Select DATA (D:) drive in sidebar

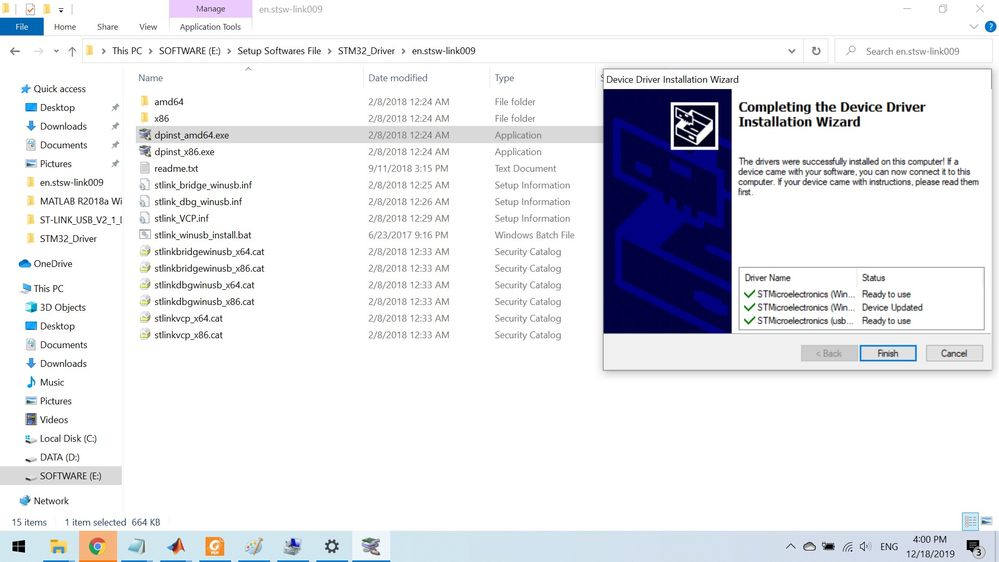[59, 457]
